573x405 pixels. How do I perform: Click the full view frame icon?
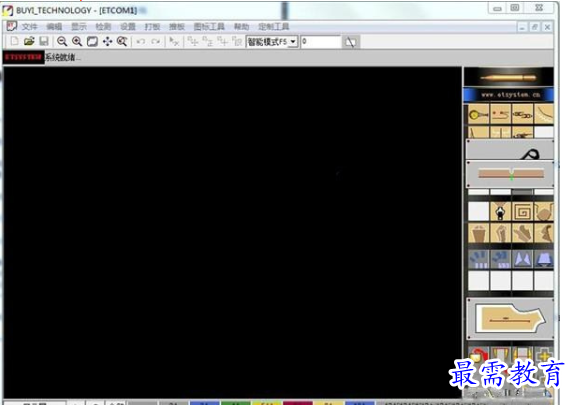(x=92, y=41)
